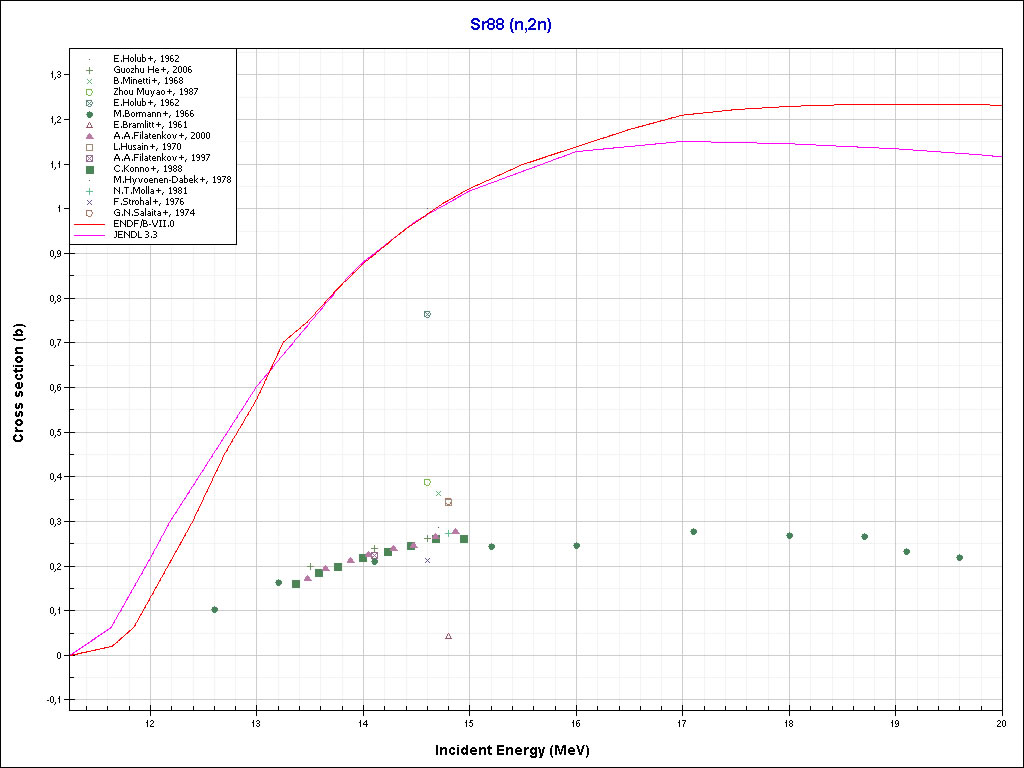Click the 'Cross section (b)' vertical axis label
The height and width of the screenshot is (768, 1024).
point(18,387)
